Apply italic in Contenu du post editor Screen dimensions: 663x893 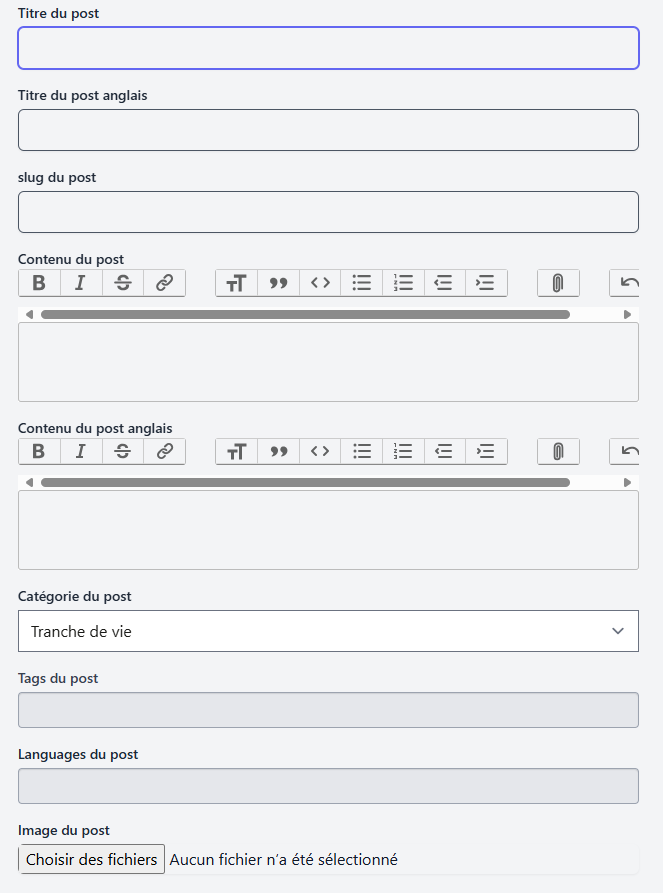[x=81, y=283]
